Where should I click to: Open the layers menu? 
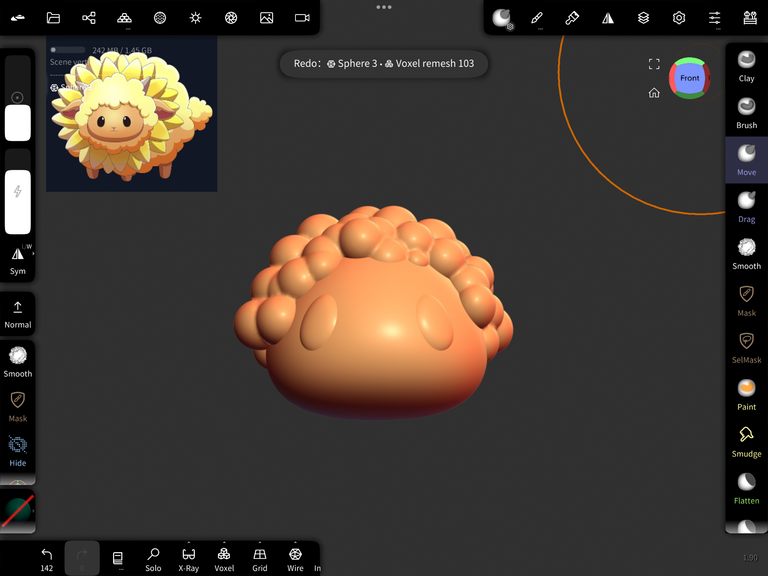click(643, 18)
